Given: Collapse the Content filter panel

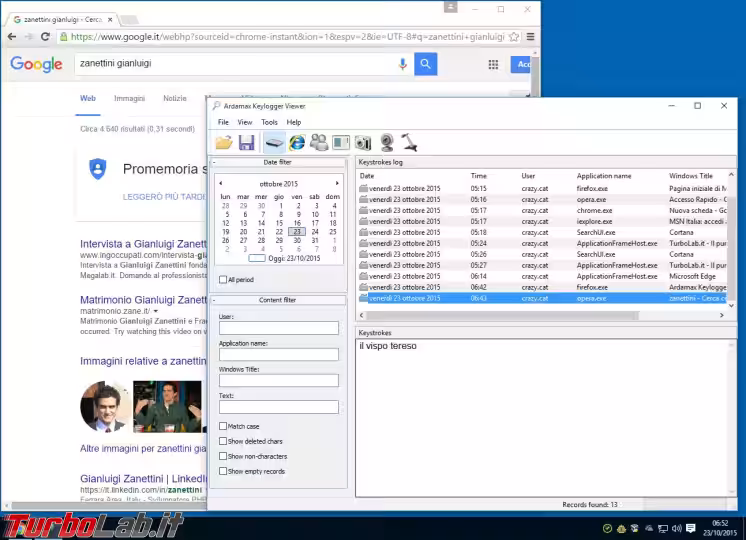Looking at the screenshot, I should point(215,300).
